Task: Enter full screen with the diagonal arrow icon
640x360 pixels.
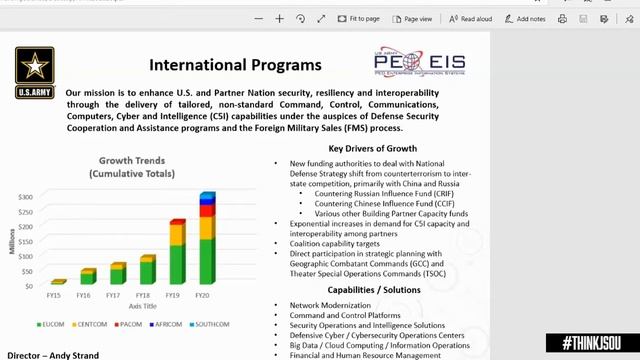Action: (321, 19)
